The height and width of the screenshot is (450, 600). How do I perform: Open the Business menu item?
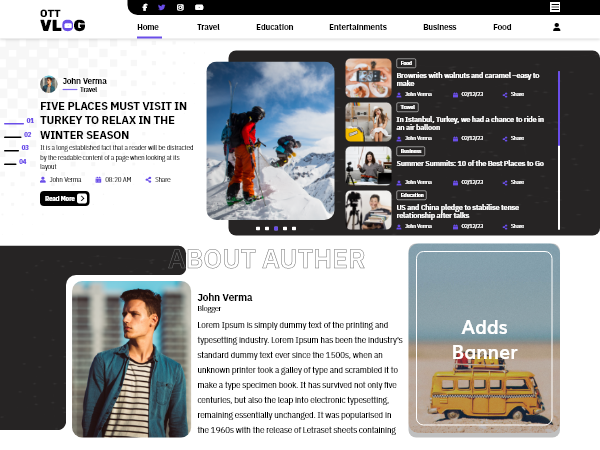[440, 27]
